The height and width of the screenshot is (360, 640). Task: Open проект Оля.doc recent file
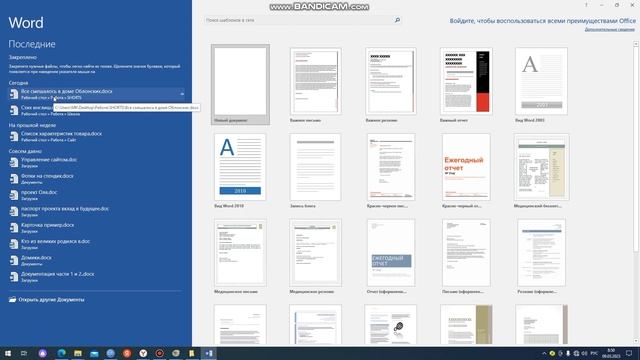click(96, 195)
